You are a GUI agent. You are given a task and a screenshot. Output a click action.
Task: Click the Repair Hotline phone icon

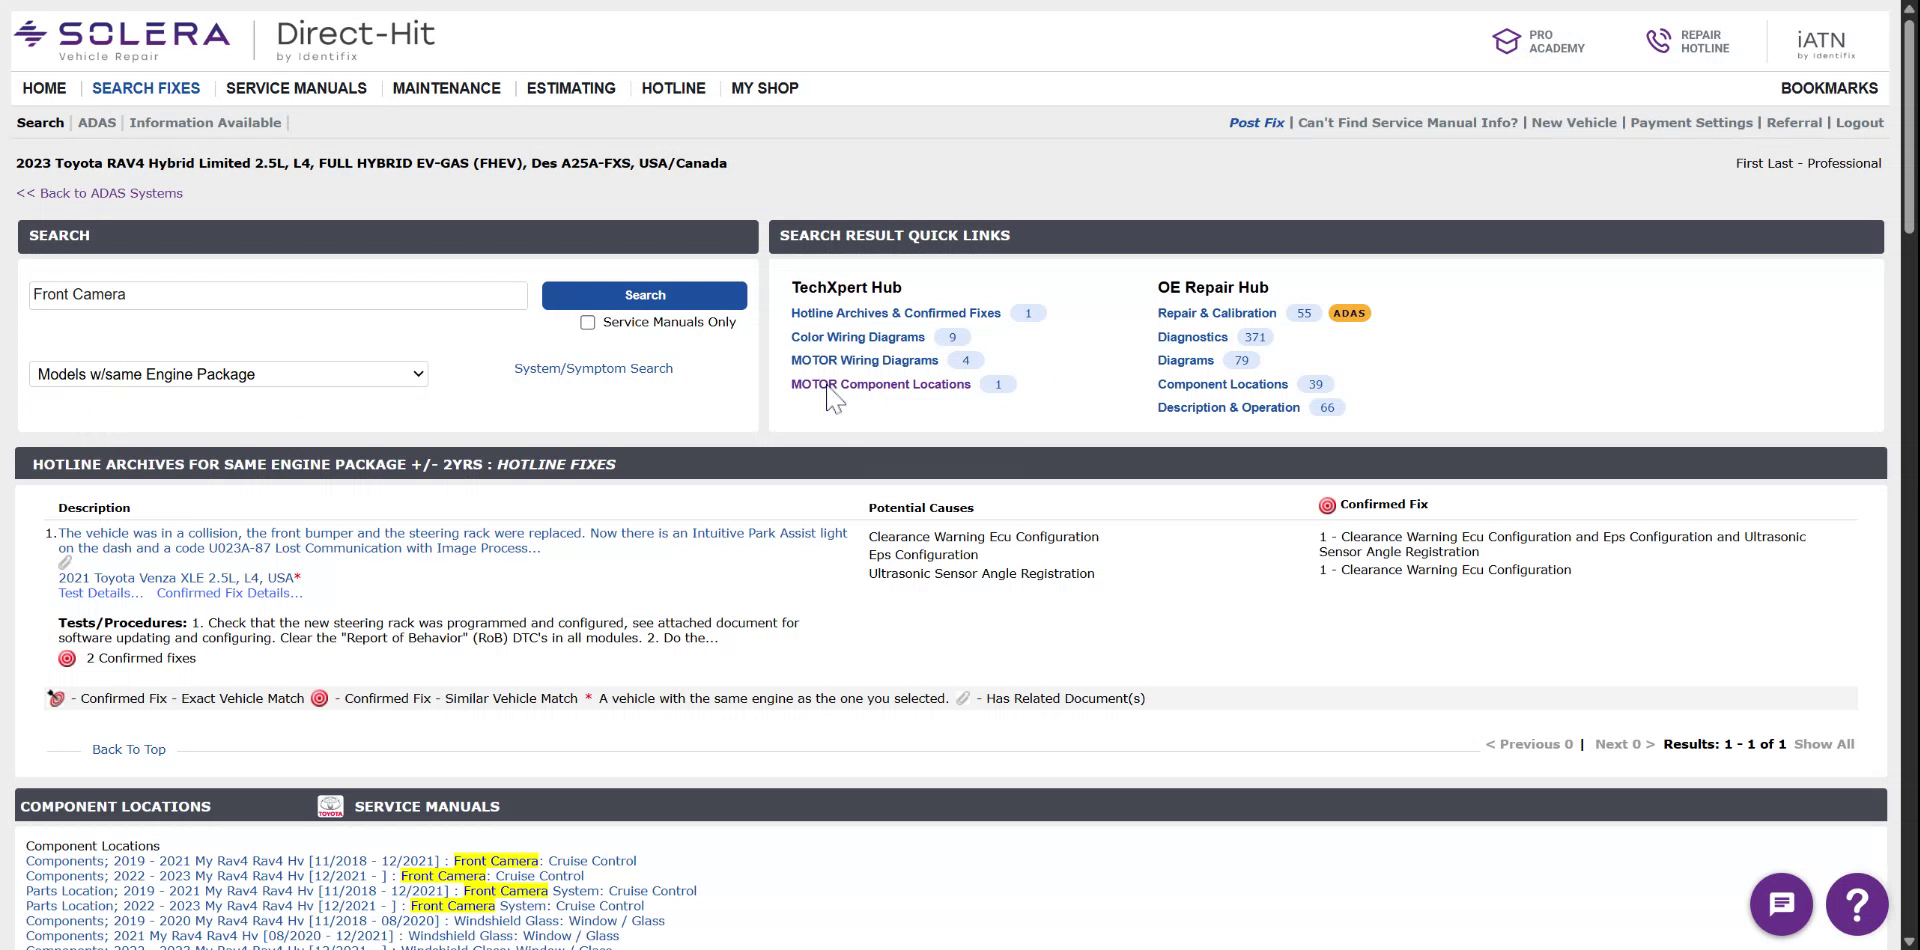(x=1658, y=40)
